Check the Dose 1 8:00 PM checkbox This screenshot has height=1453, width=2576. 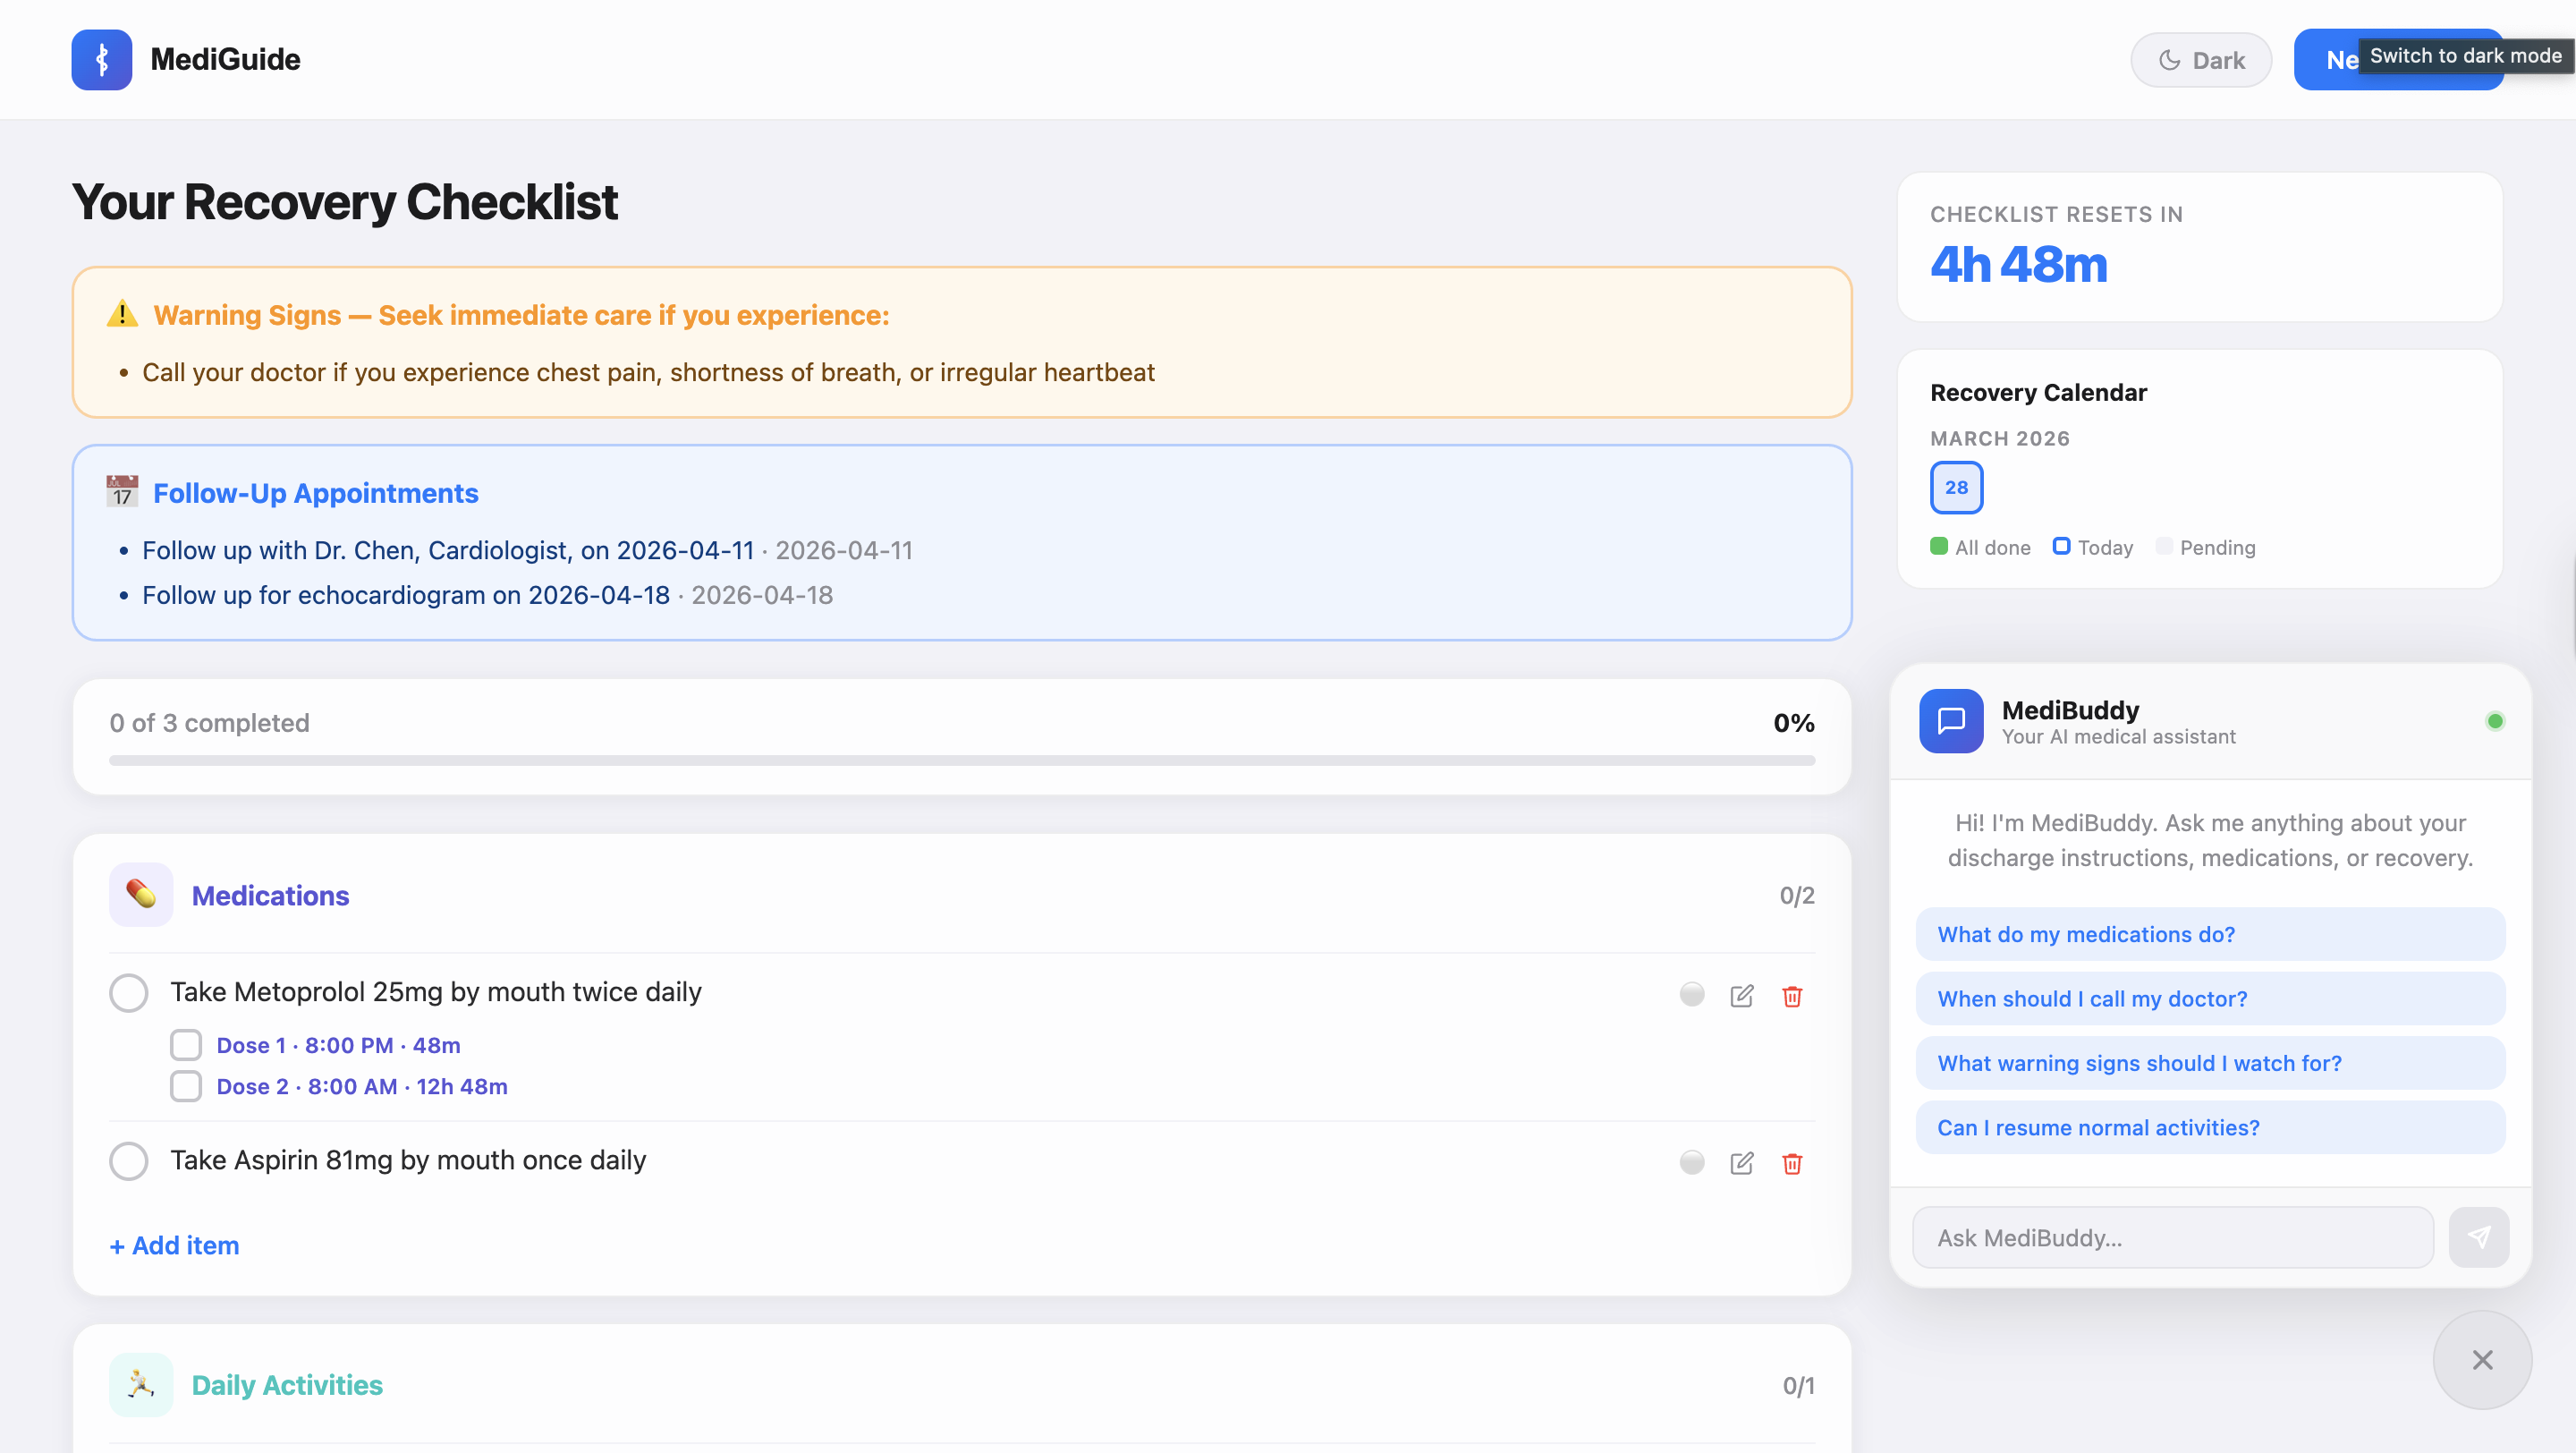[185, 1044]
